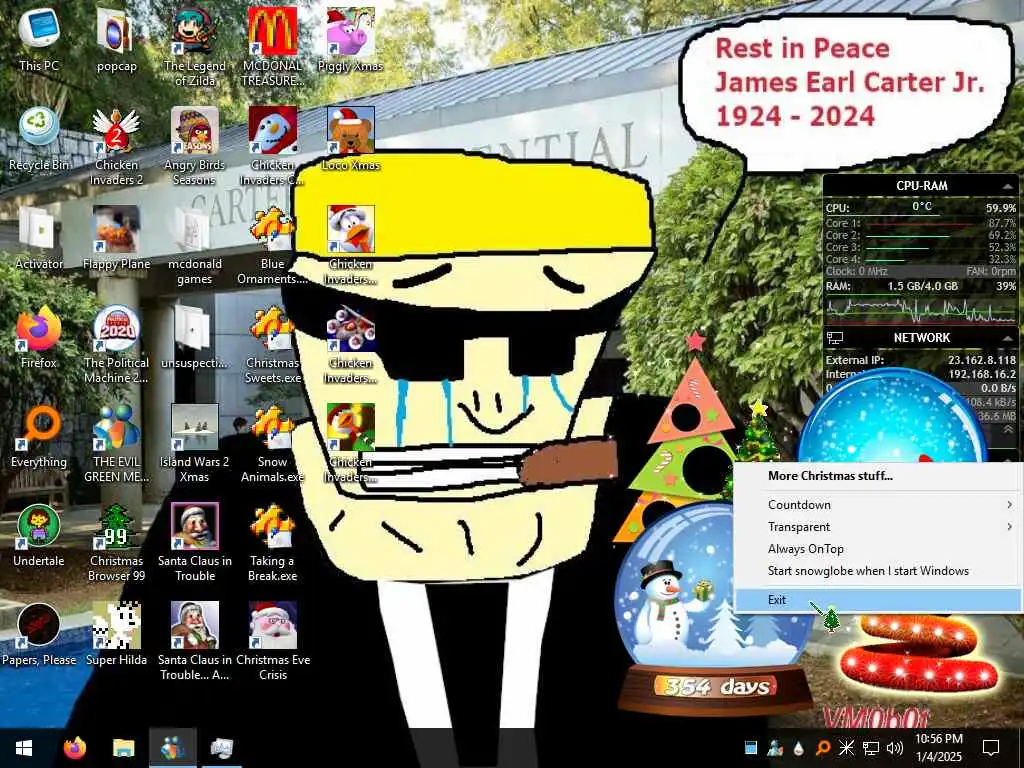Expand the Transparent submenu
The width and height of the screenshot is (1024, 768).
tap(878, 527)
